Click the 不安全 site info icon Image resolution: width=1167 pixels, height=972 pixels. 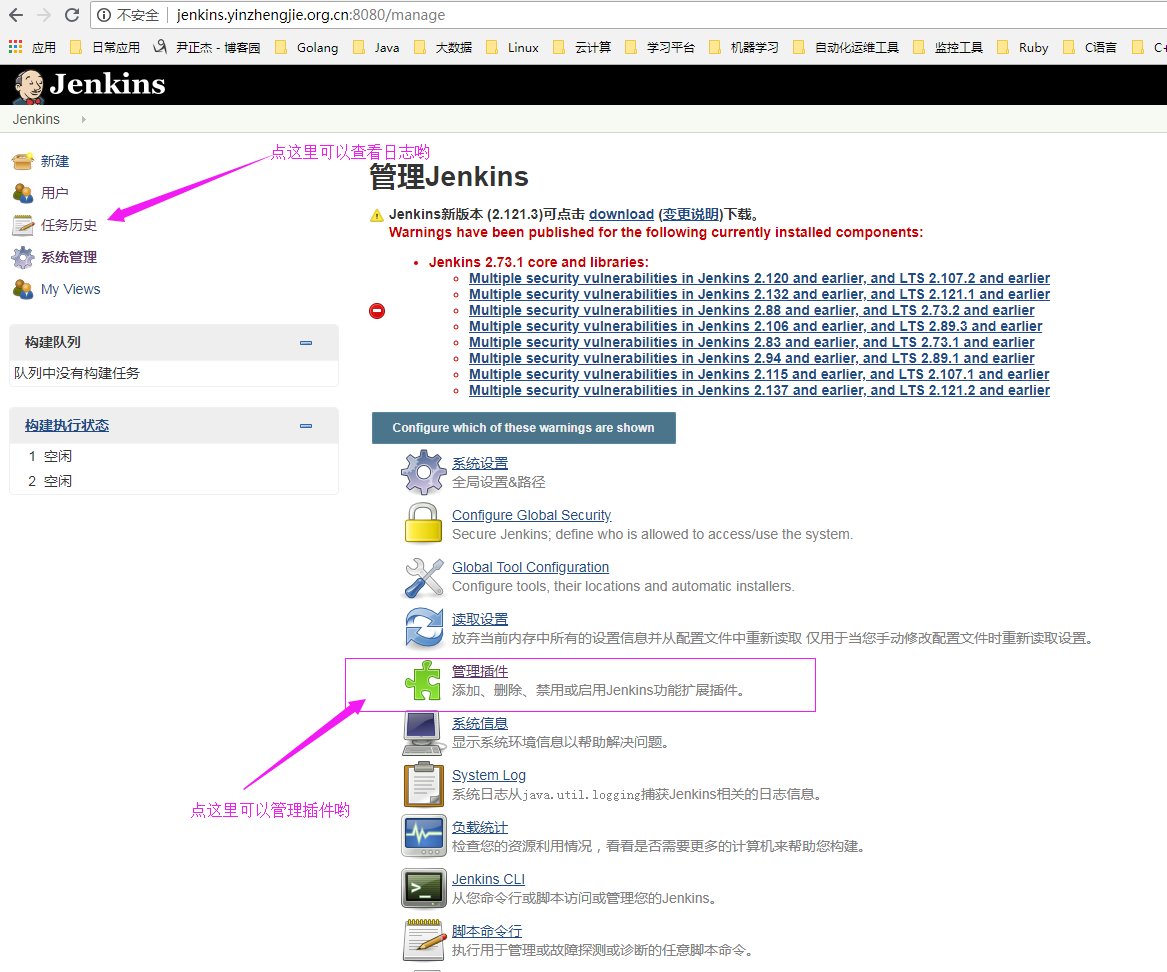[x=104, y=15]
